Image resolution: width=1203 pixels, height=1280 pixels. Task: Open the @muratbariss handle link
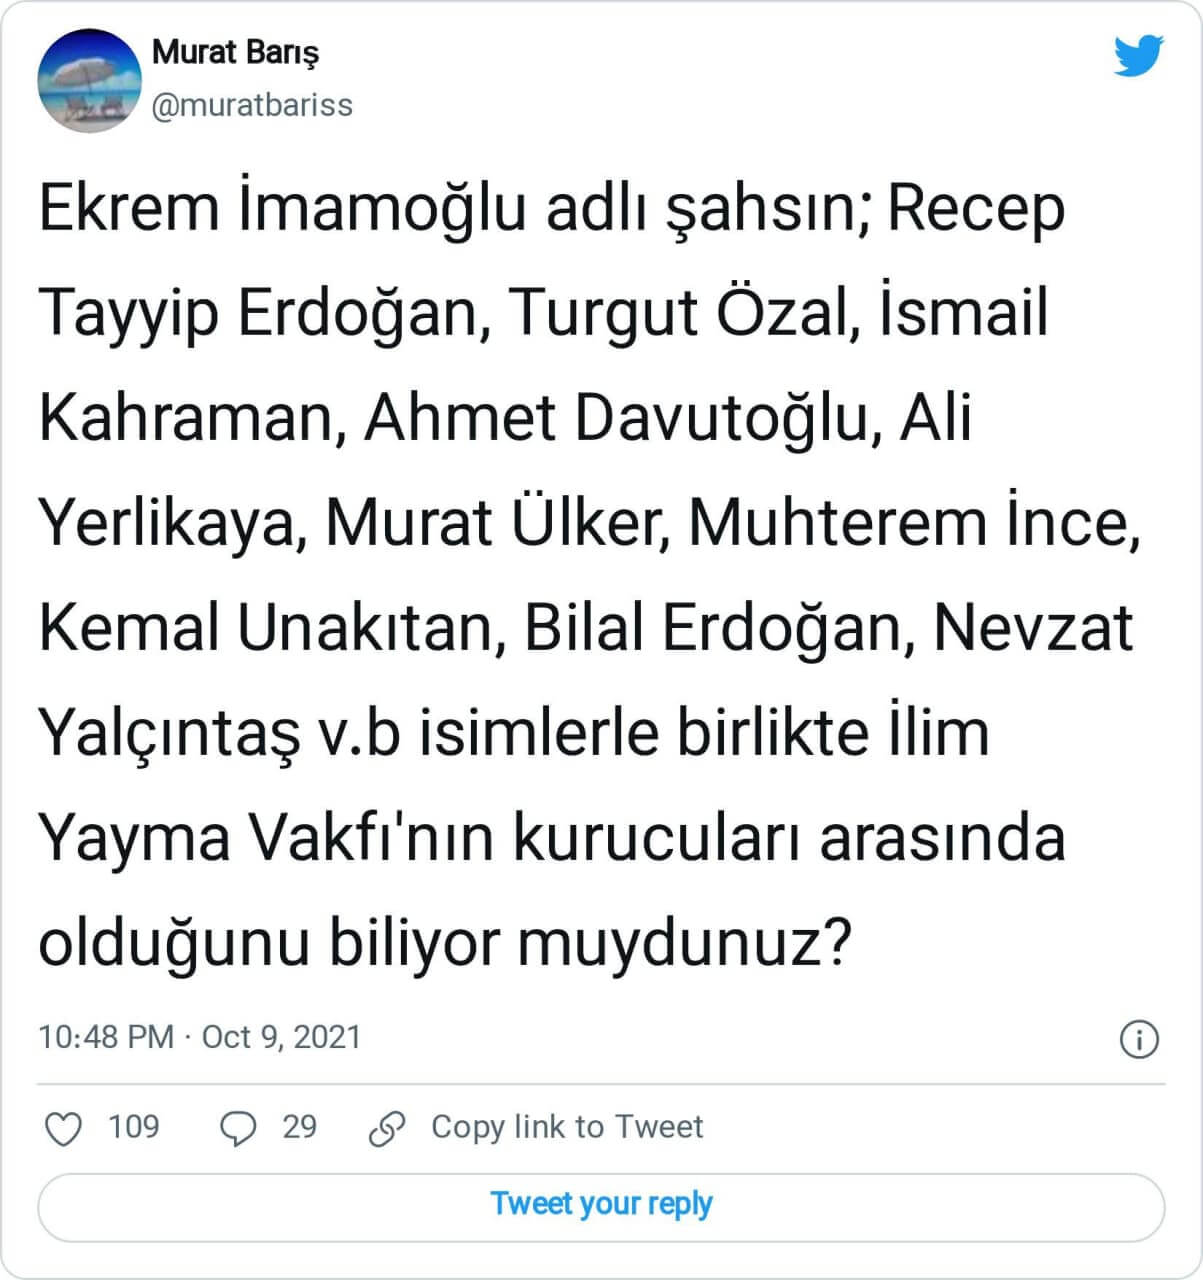[252, 105]
